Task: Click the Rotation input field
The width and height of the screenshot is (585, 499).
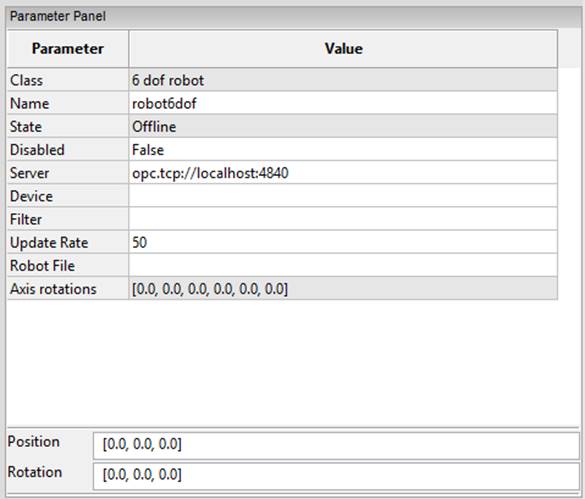Action: [x=336, y=476]
